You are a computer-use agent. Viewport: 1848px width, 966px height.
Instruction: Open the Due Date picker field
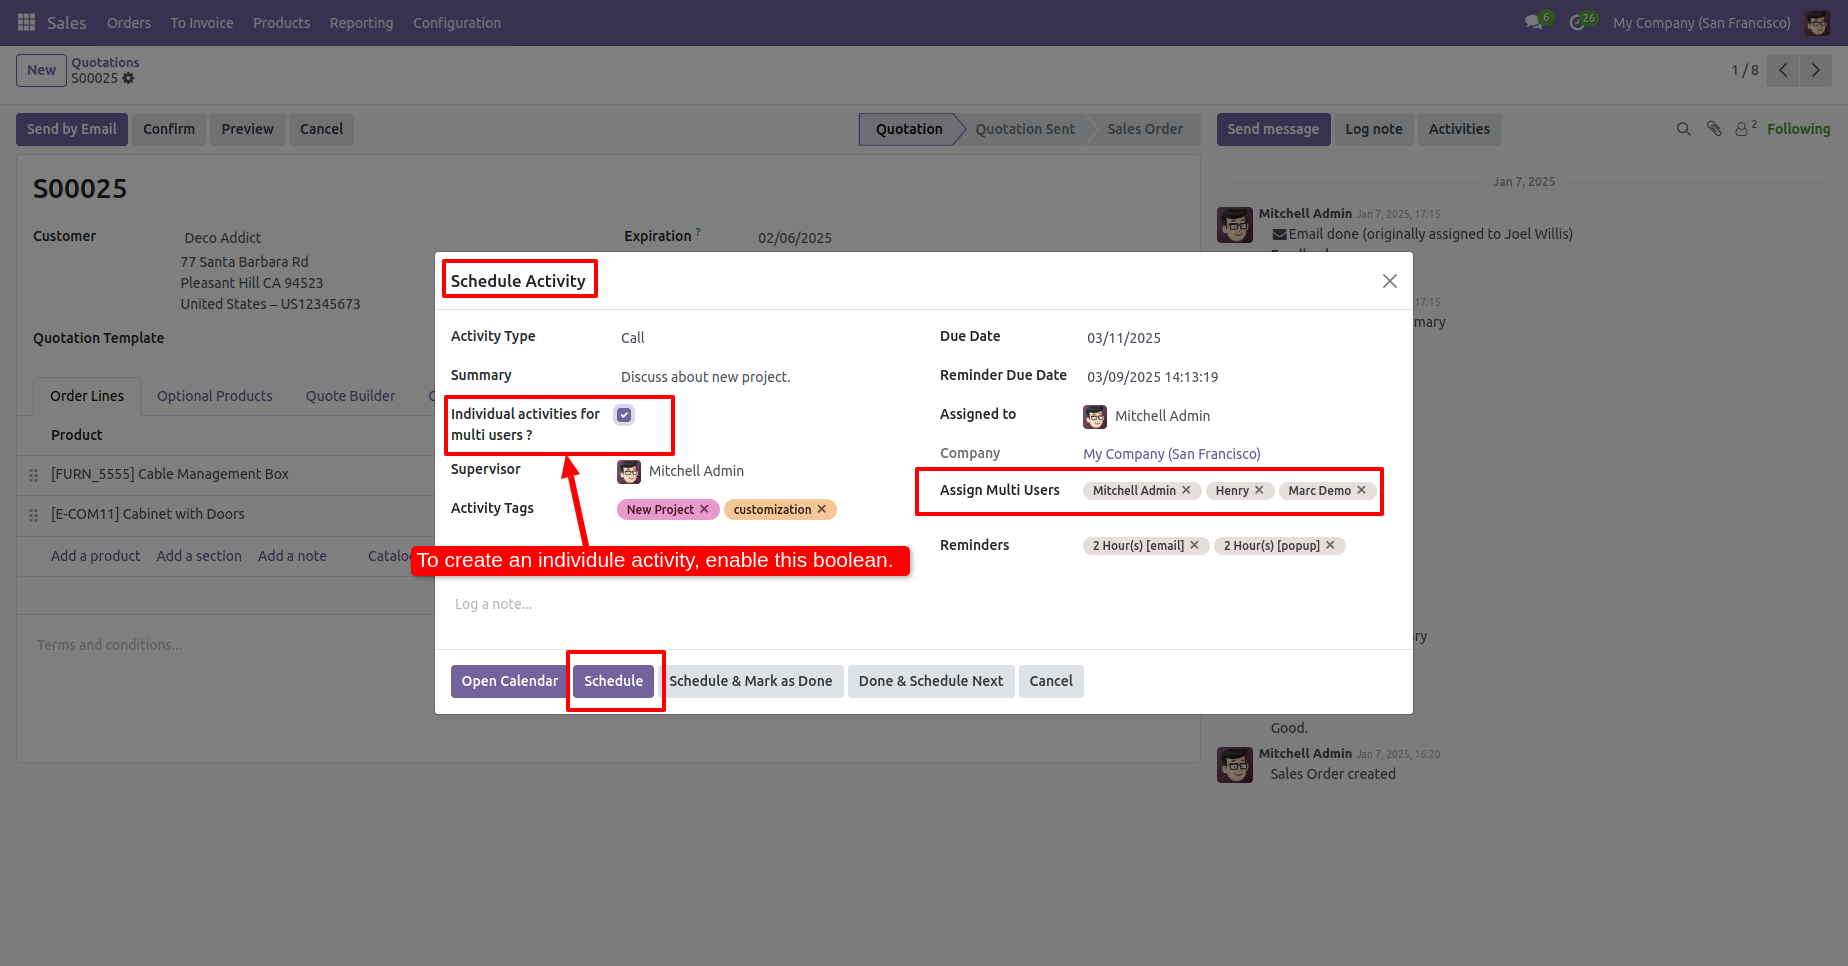coord(1238,338)
